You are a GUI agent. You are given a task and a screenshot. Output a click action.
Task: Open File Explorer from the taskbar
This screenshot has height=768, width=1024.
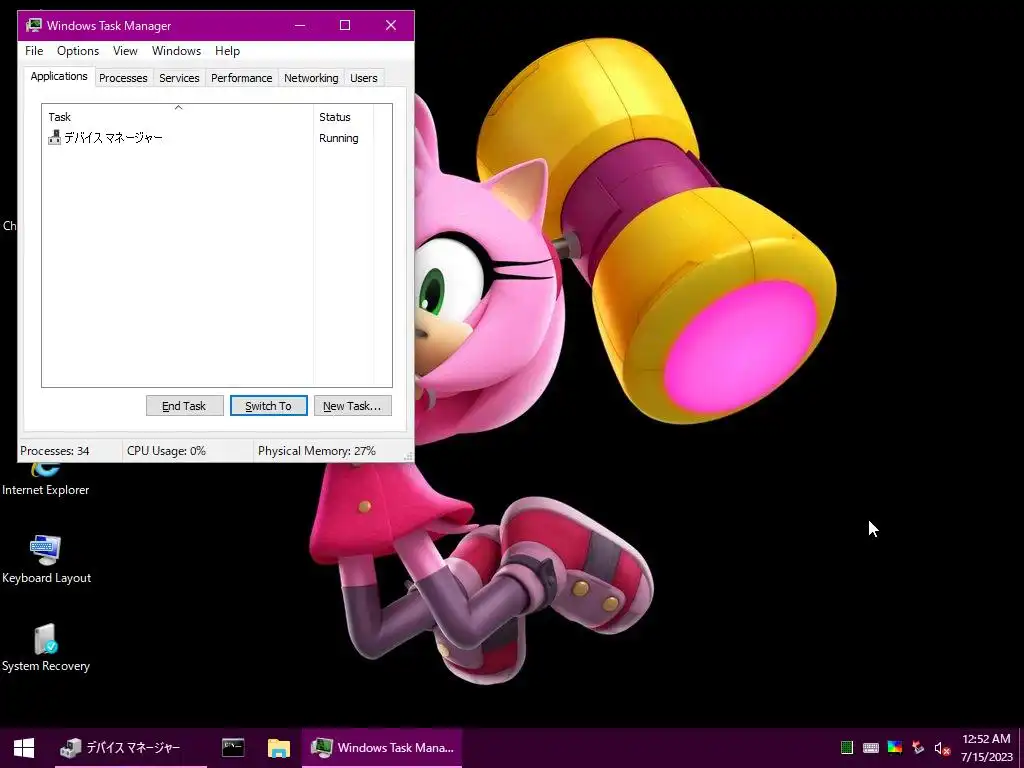coord(279,748)
